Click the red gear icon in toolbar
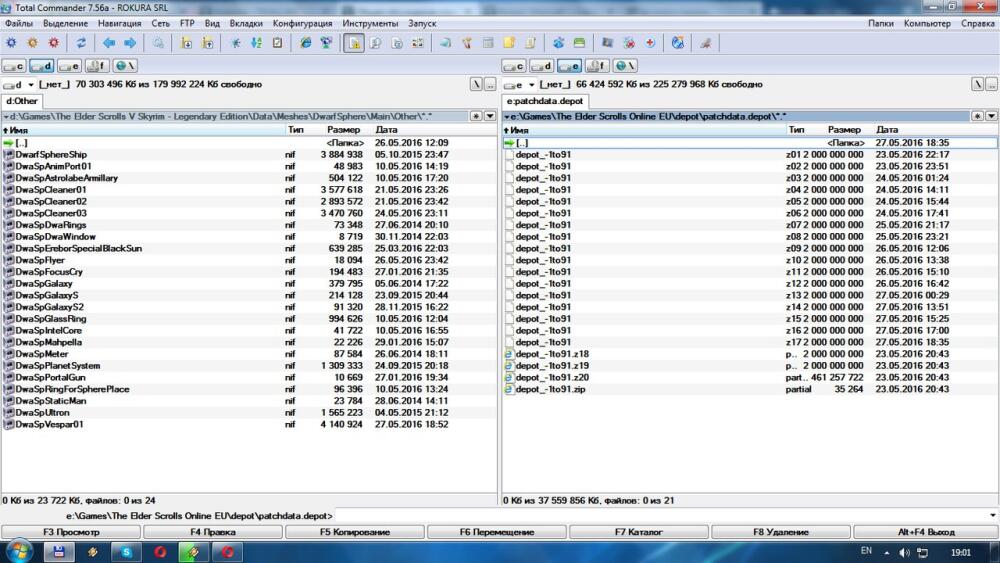 (54, 43)
